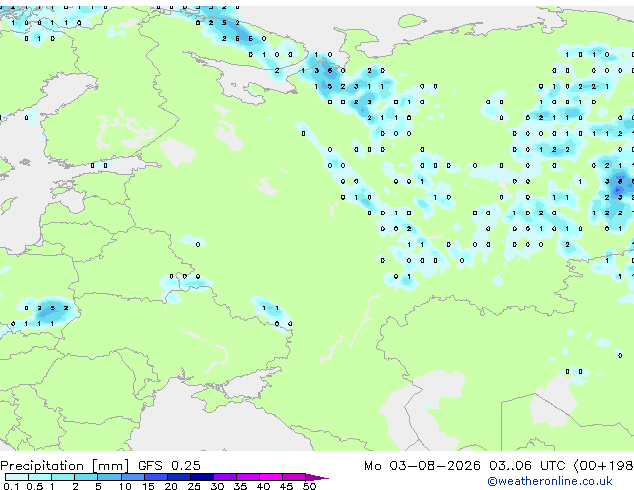
Task: Click the '0.1' legend scale label
Action: click(11, 486)
